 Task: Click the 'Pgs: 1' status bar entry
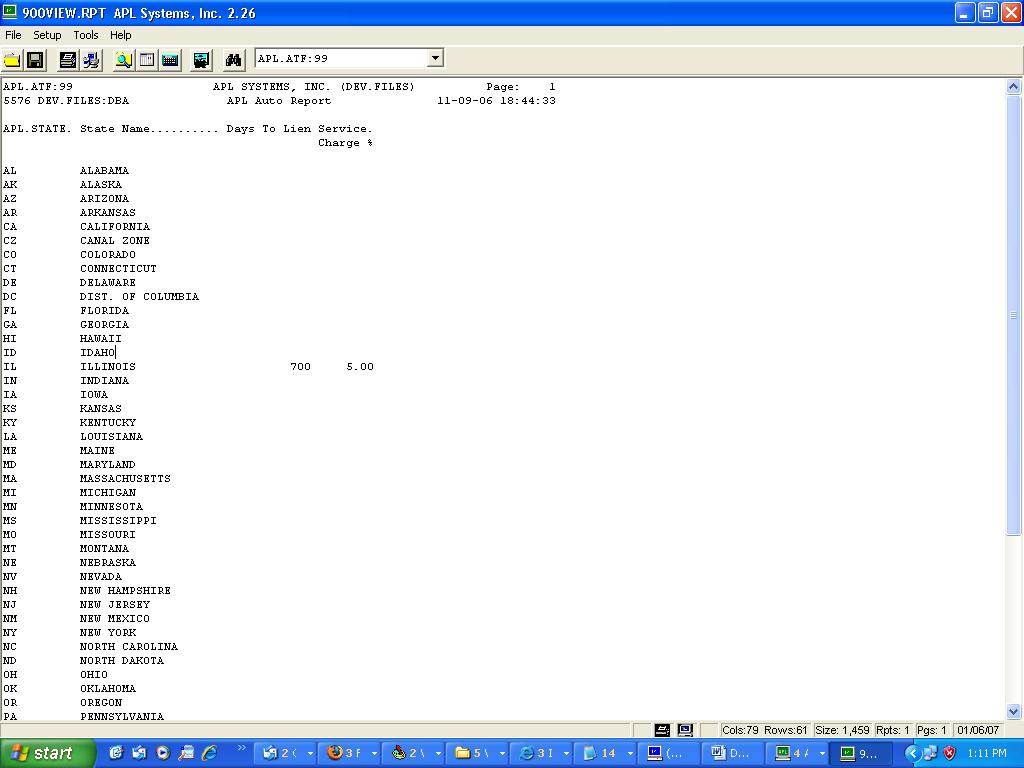coord(931,730)
